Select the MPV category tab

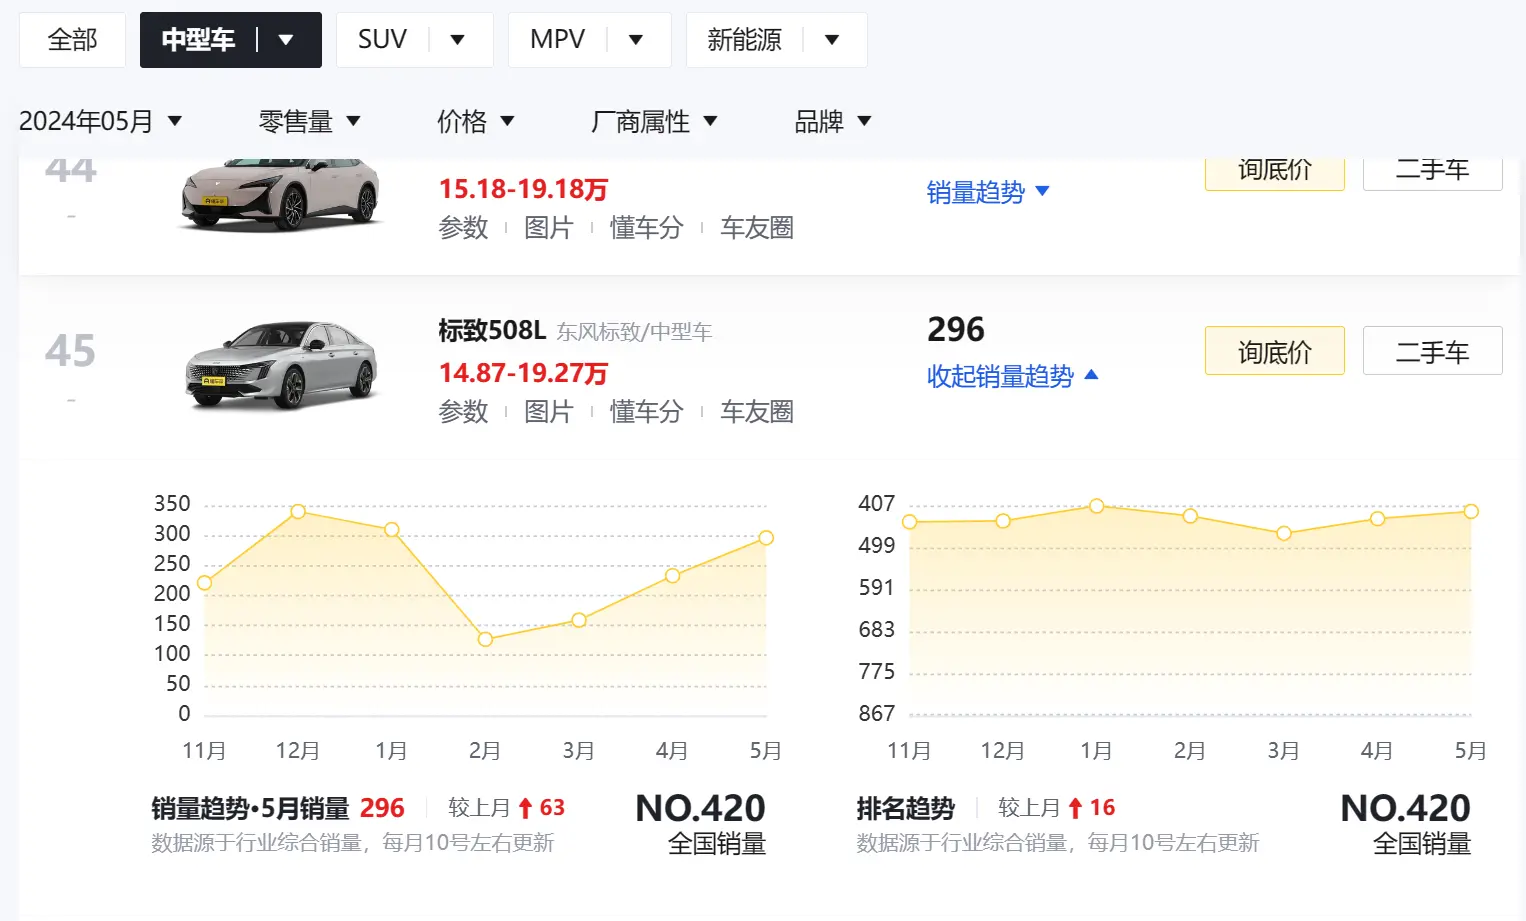click(x=557, y=40)
